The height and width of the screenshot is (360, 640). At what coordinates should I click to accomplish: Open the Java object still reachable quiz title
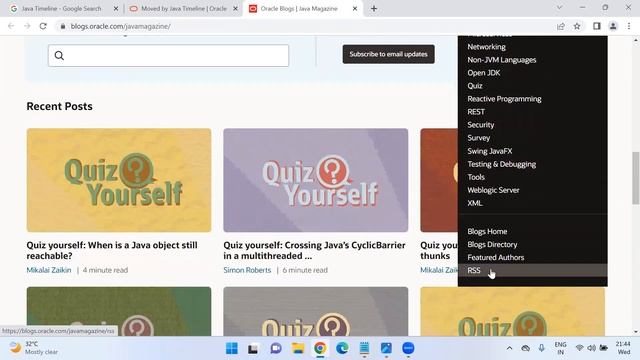[112, 250]
